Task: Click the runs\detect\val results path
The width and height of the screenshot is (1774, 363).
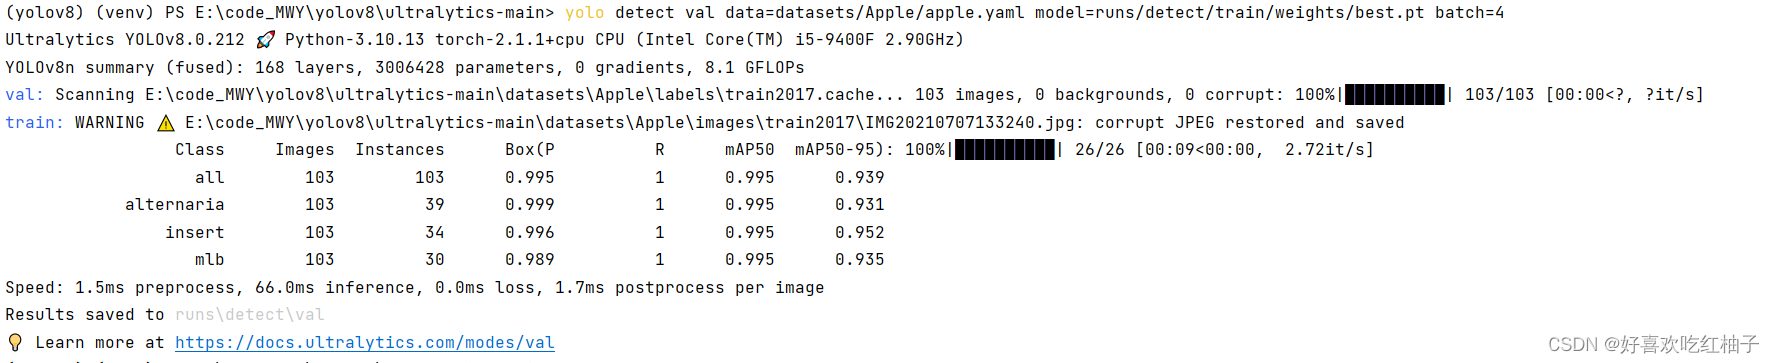Action: tap(250, 314)
